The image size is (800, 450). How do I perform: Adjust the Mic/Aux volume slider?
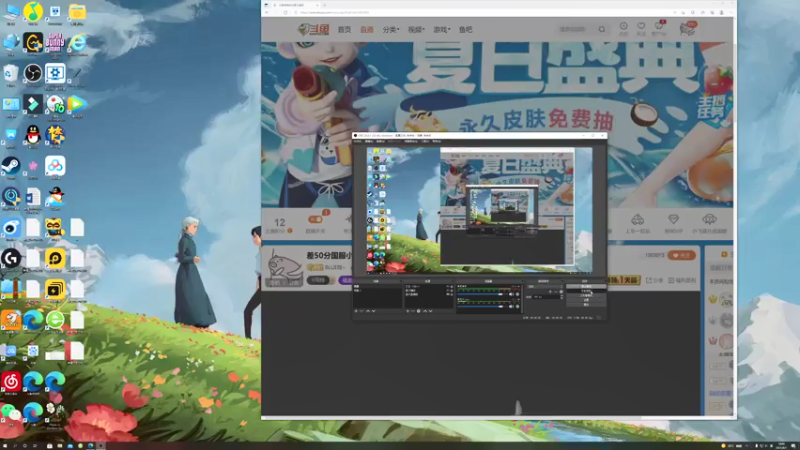coord(481,307)
